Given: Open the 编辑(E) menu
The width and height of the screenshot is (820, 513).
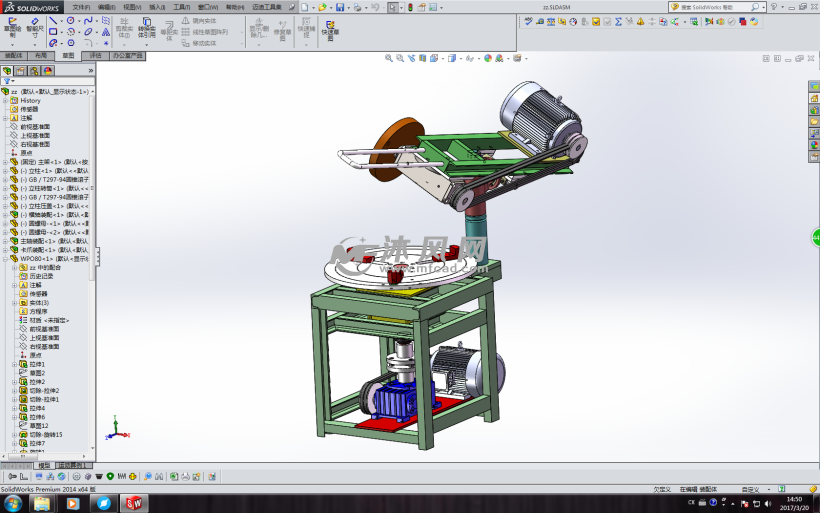Looking at the screenshot, I should click(106, 7).
